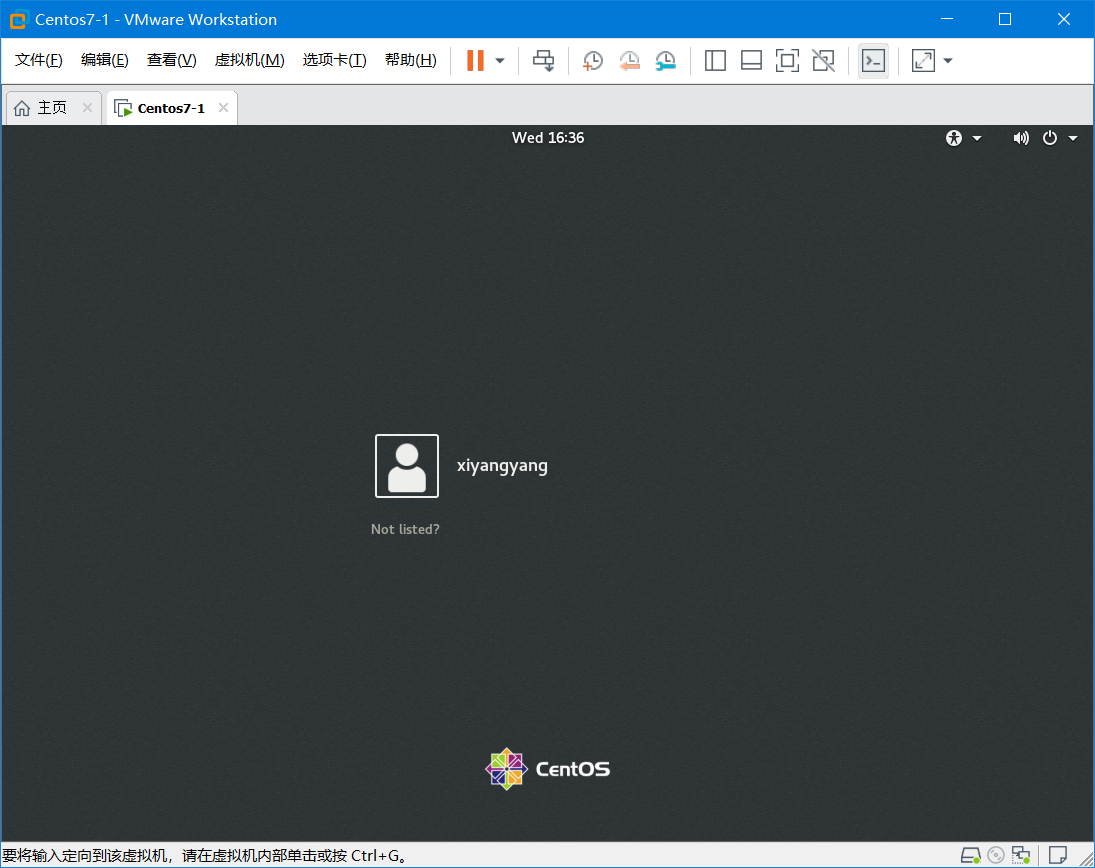
Task: Toggle the thumbnail bar visibility
Action: (x=751, y=60)
